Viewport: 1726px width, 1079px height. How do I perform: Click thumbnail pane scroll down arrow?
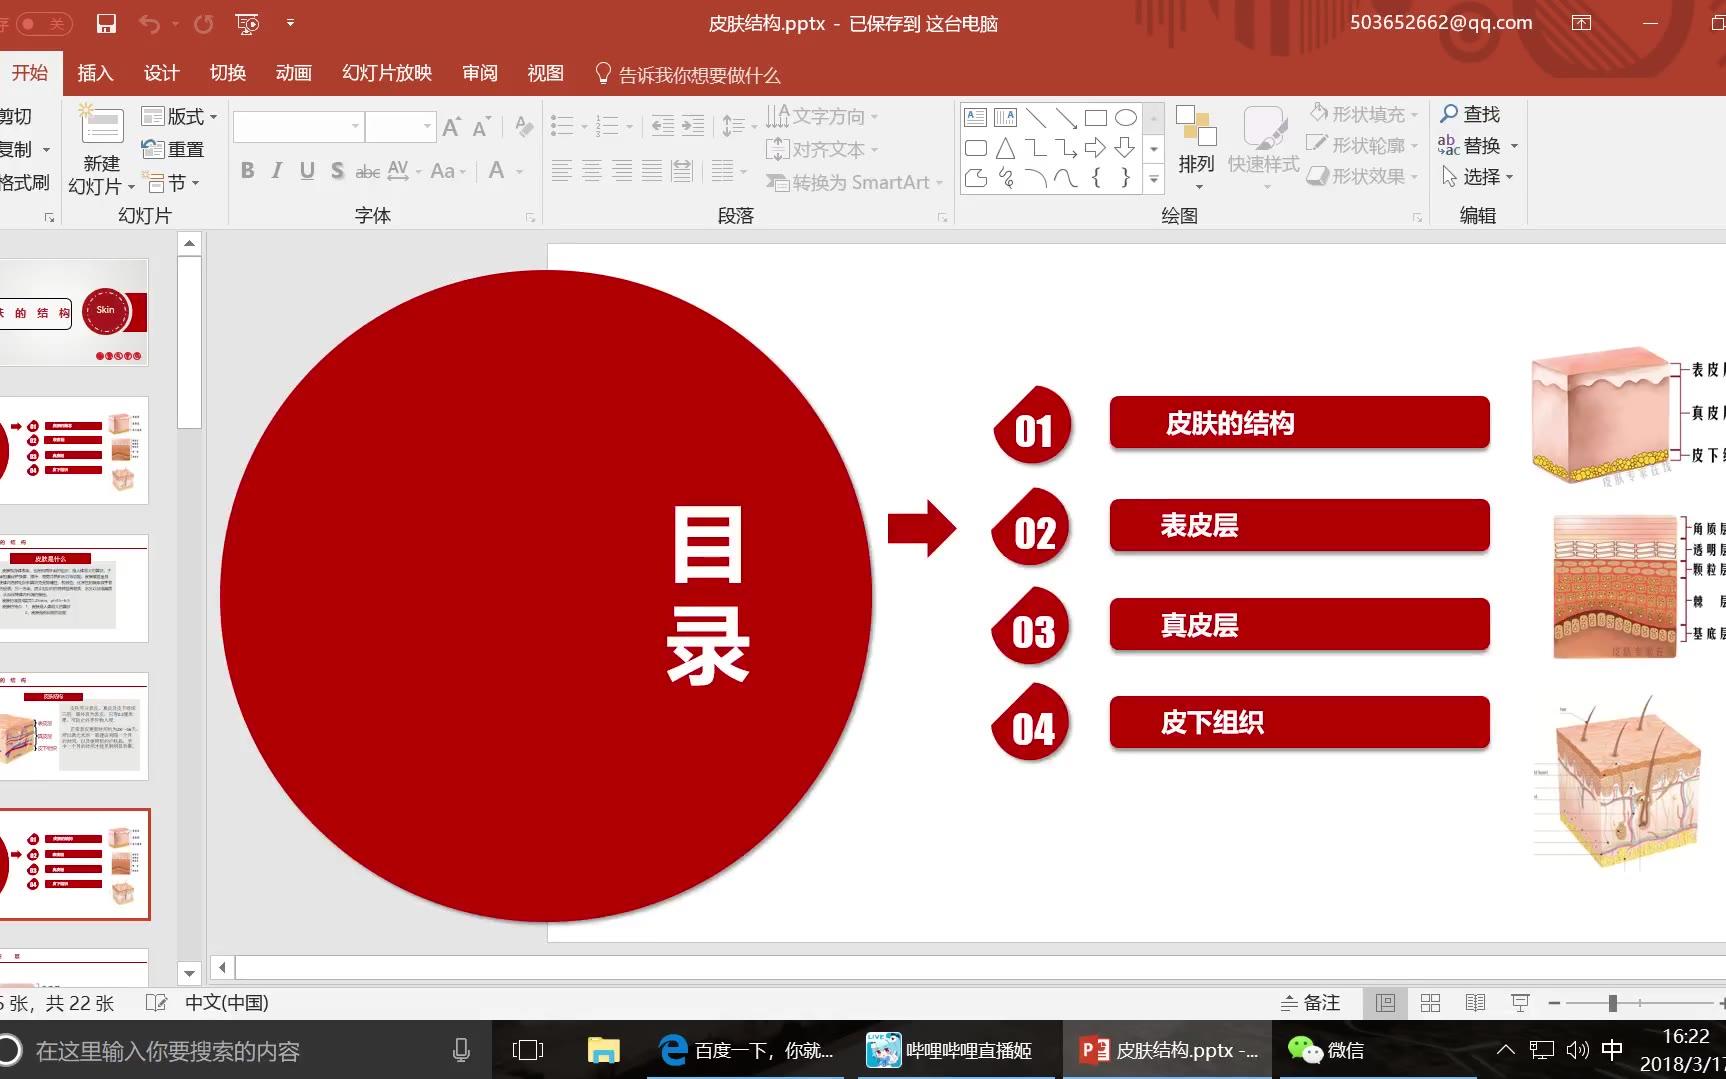tap(189, 973)
